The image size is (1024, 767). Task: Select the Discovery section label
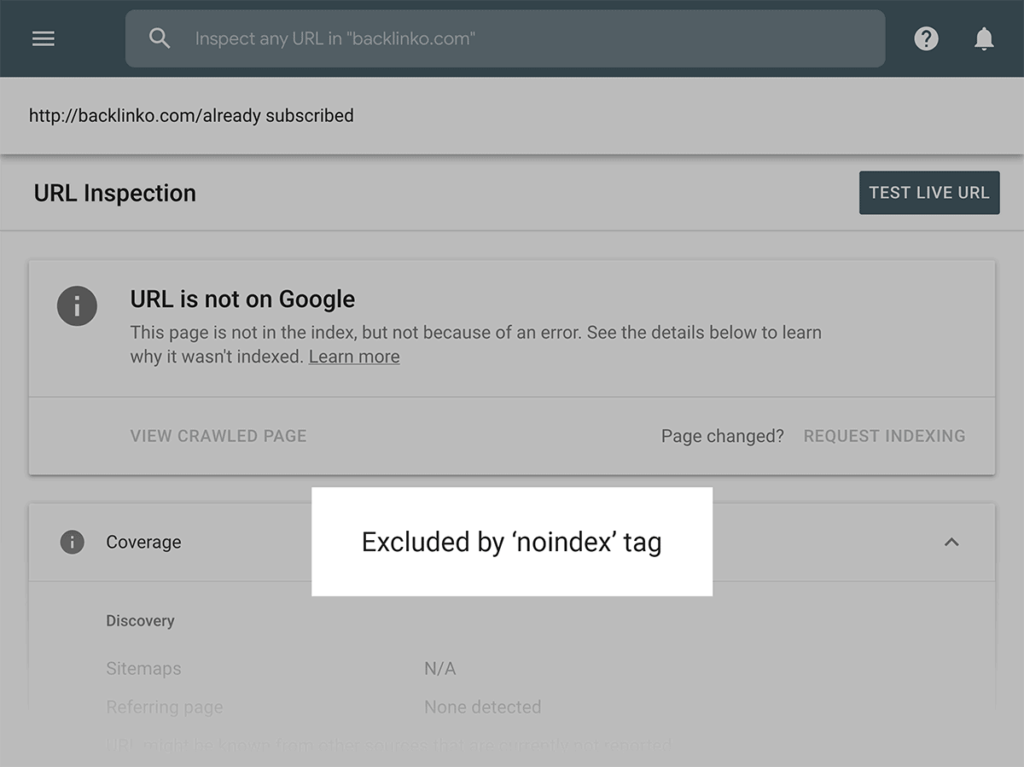[140, 621]
